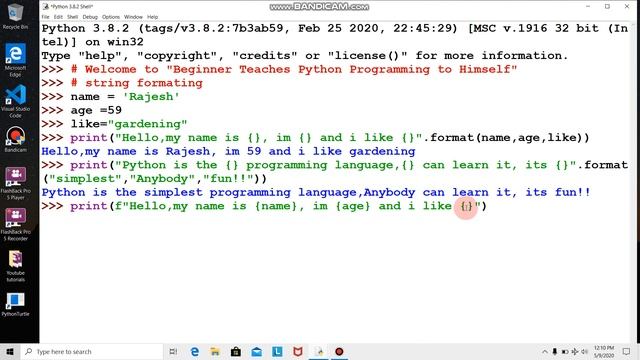This screenshot has height=360, width=640.
Task: Click the battery tray icon
Action: click(x=565, y=351)
